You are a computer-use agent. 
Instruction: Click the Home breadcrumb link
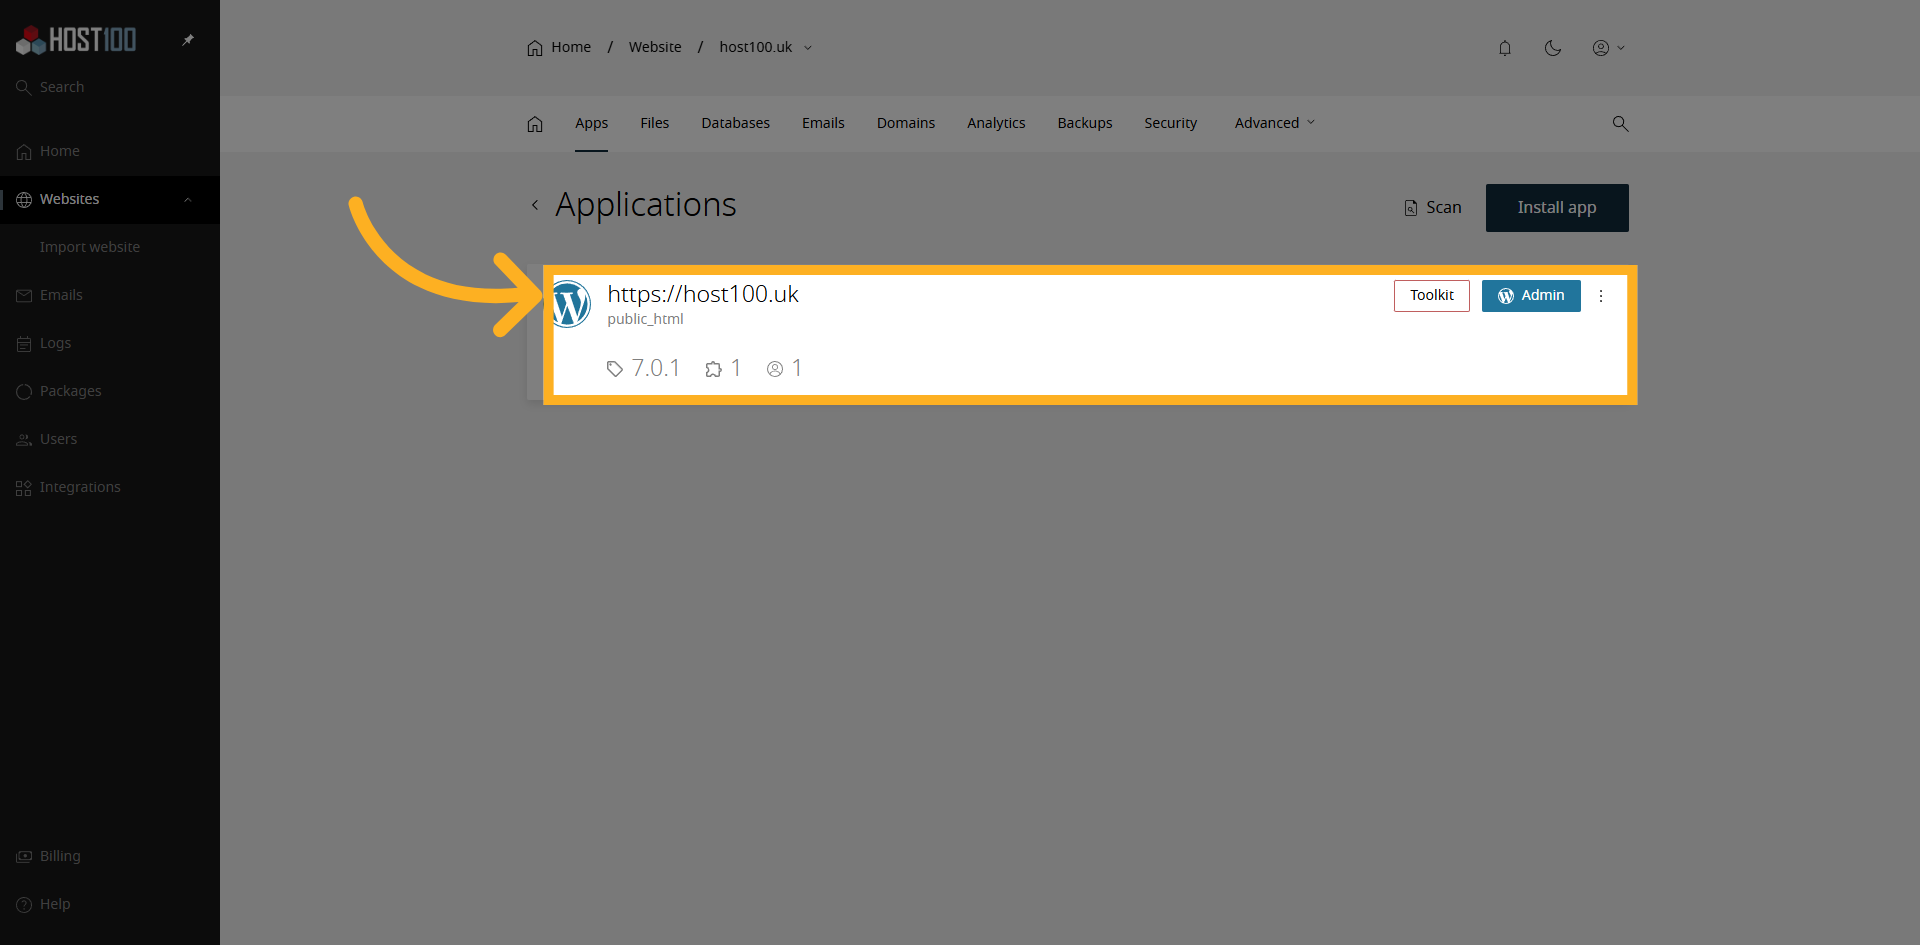pos(560,47)
